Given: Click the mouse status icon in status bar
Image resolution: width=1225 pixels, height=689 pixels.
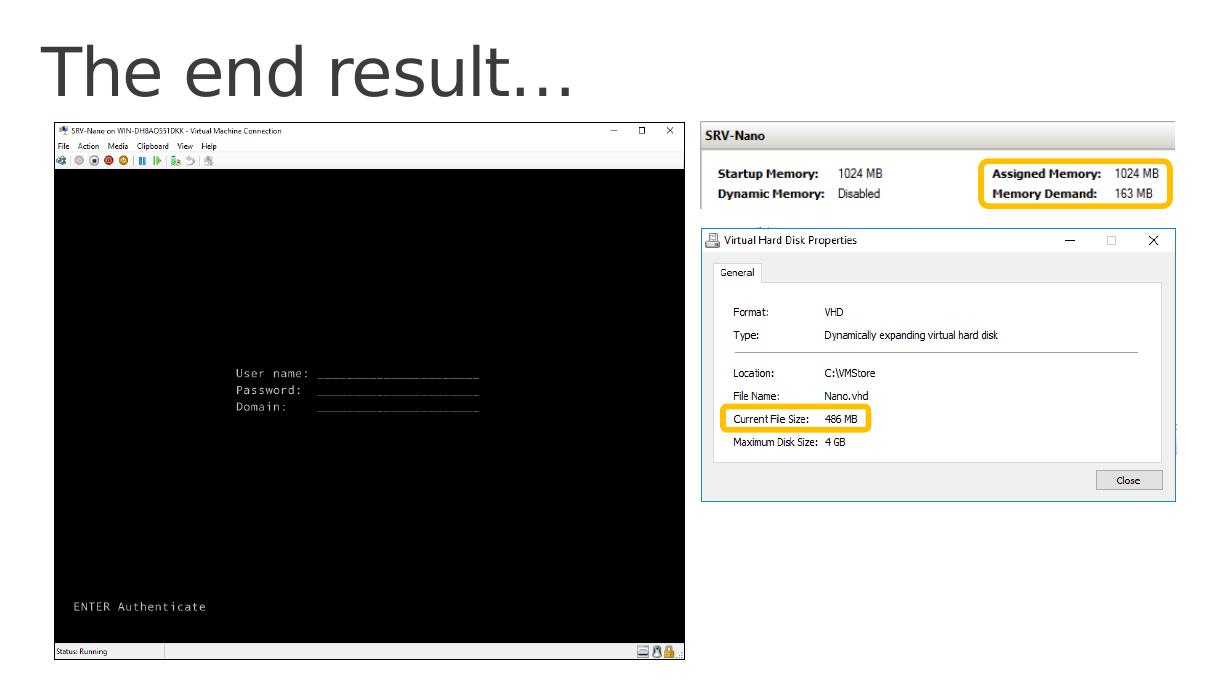Looking at the screenshot, I should pos(657,651).
